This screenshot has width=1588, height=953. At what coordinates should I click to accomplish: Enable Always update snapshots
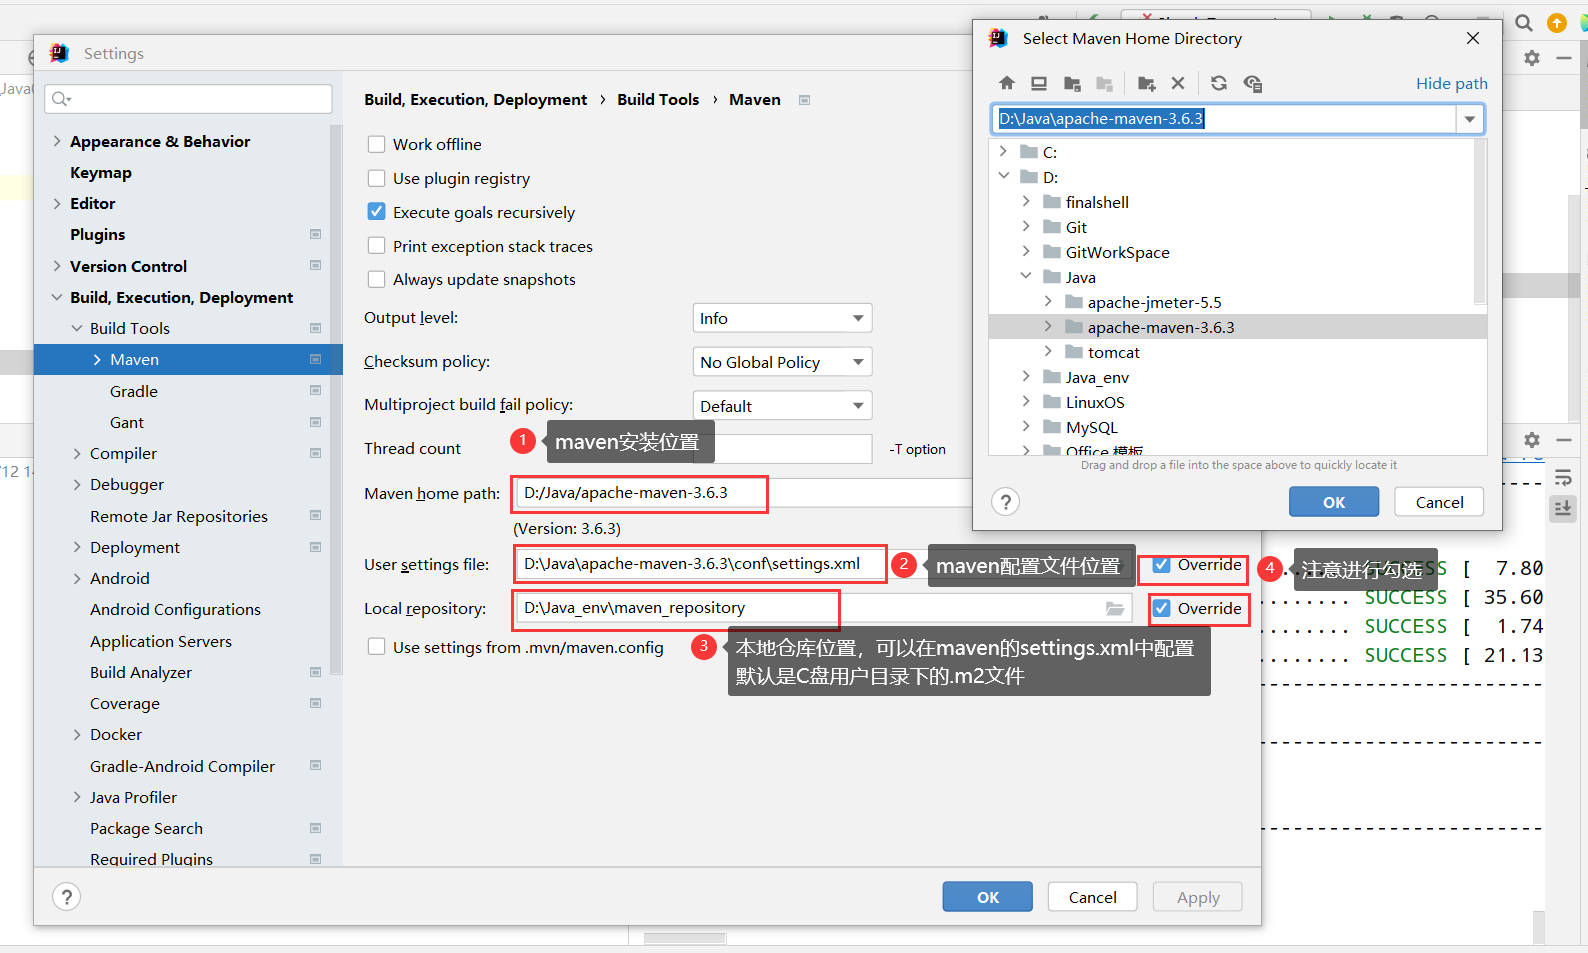[x=376, y=280]
